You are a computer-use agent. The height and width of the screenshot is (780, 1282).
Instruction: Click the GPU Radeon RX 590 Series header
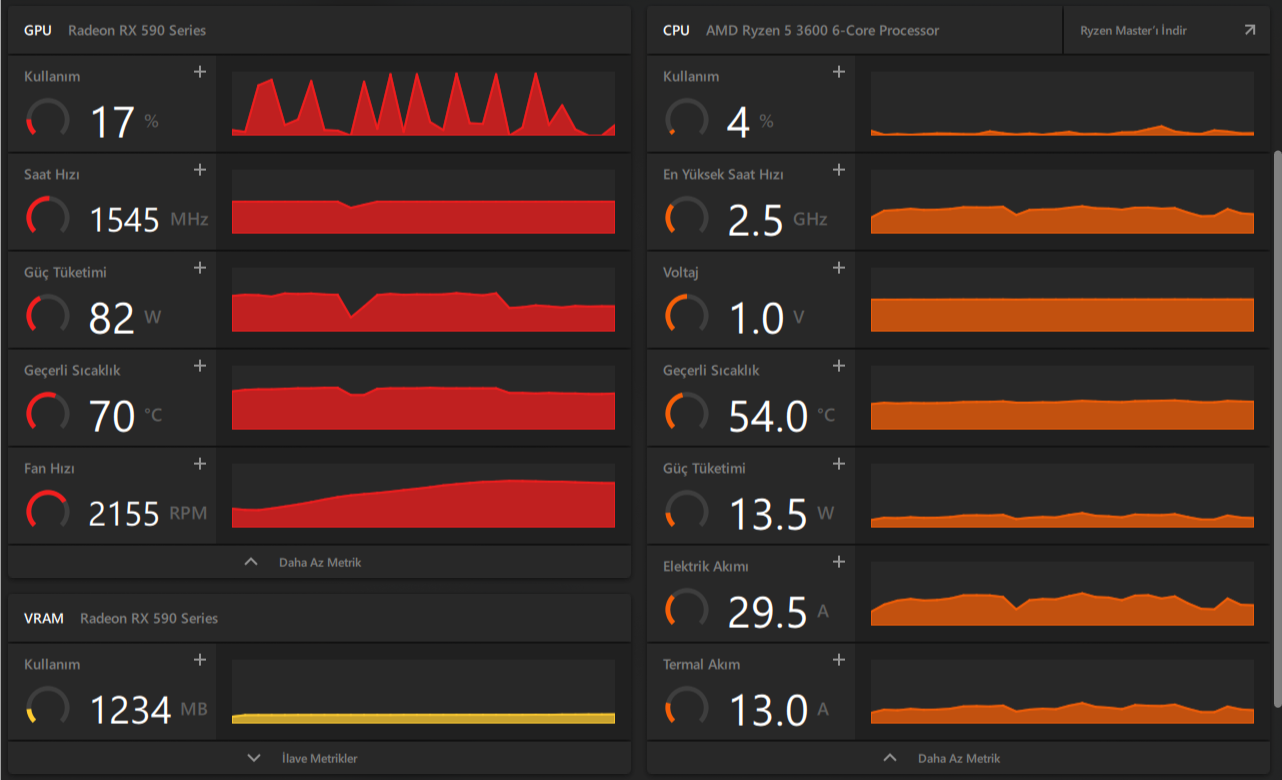tap(319, 30)
